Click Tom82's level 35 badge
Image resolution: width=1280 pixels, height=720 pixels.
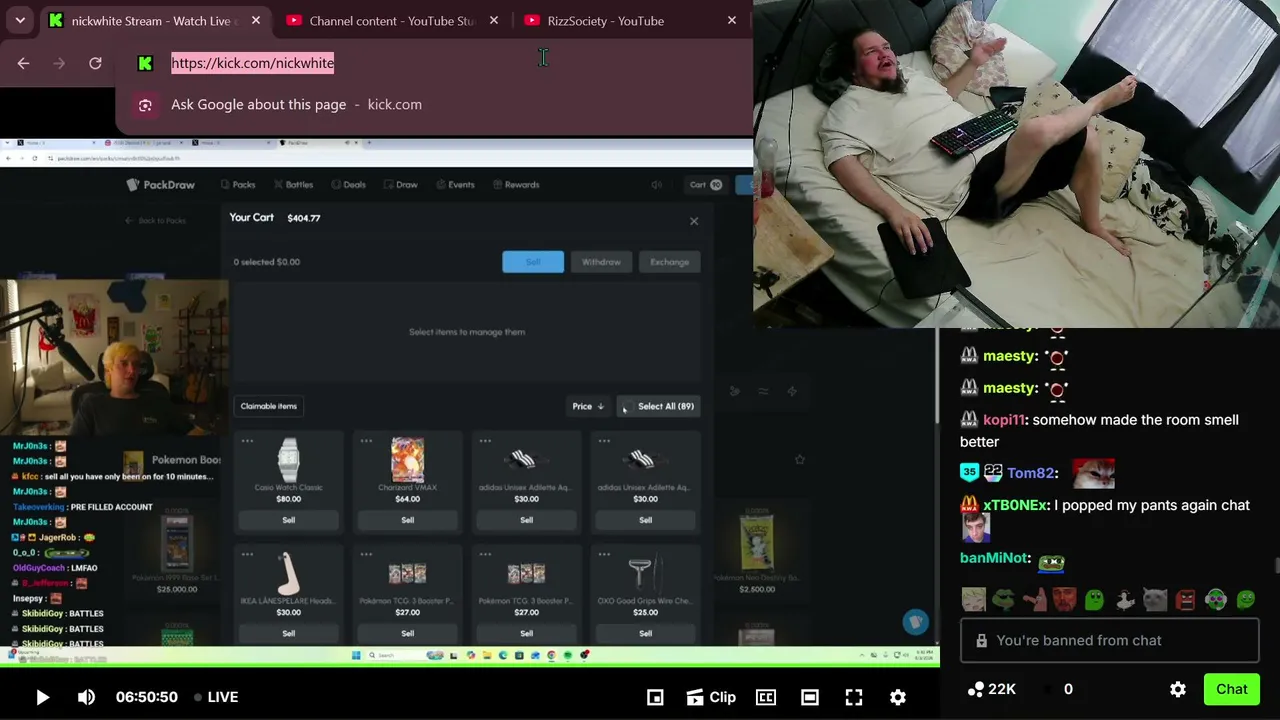point(969,473)
